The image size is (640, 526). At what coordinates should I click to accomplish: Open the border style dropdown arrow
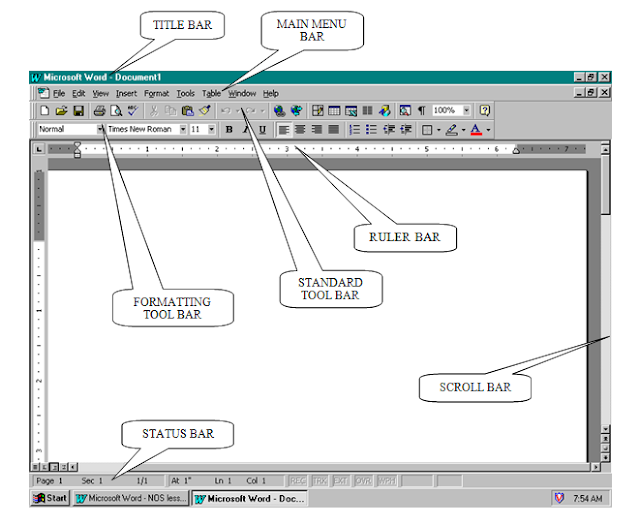(x=439, y=130)
